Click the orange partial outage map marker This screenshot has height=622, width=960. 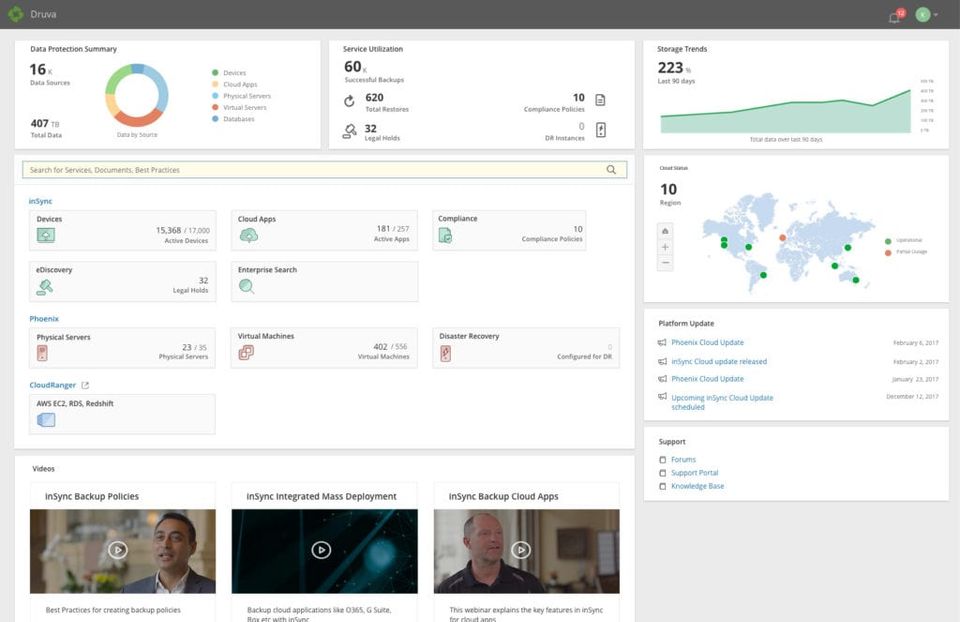[x=782, y=238]
